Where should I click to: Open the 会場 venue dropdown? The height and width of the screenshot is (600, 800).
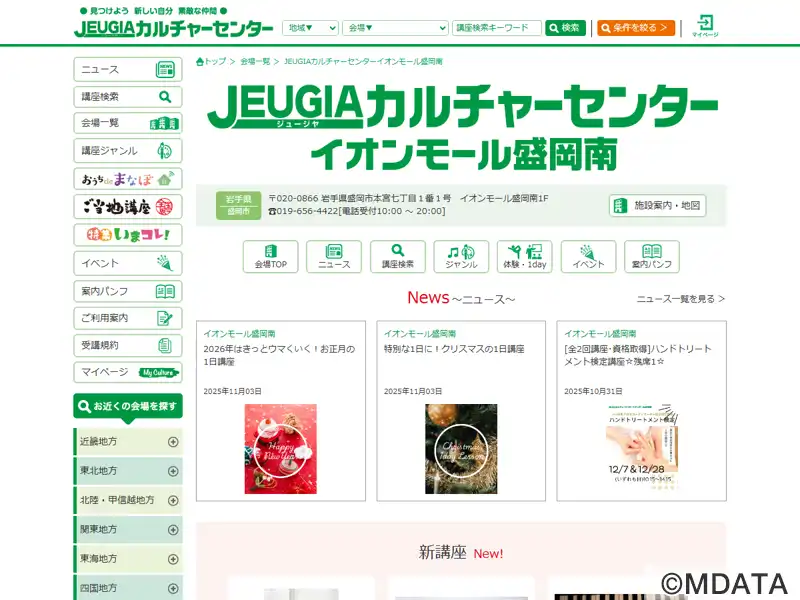click(395, 28)
